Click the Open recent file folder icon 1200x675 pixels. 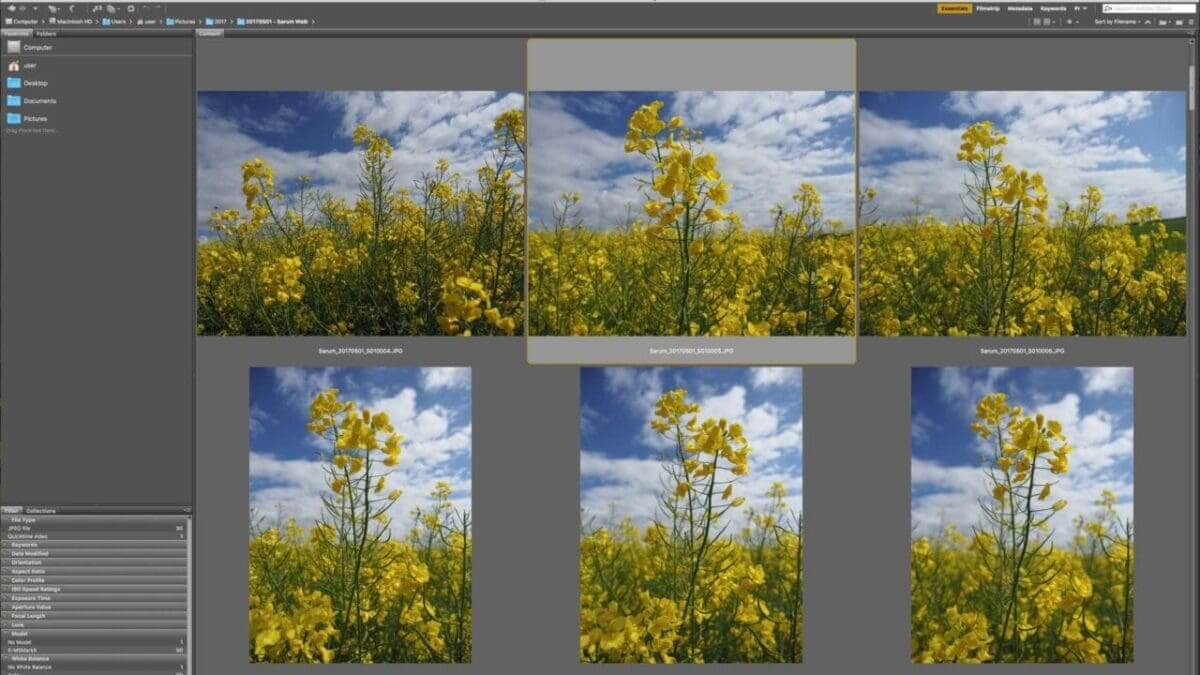click(1163, 22)
